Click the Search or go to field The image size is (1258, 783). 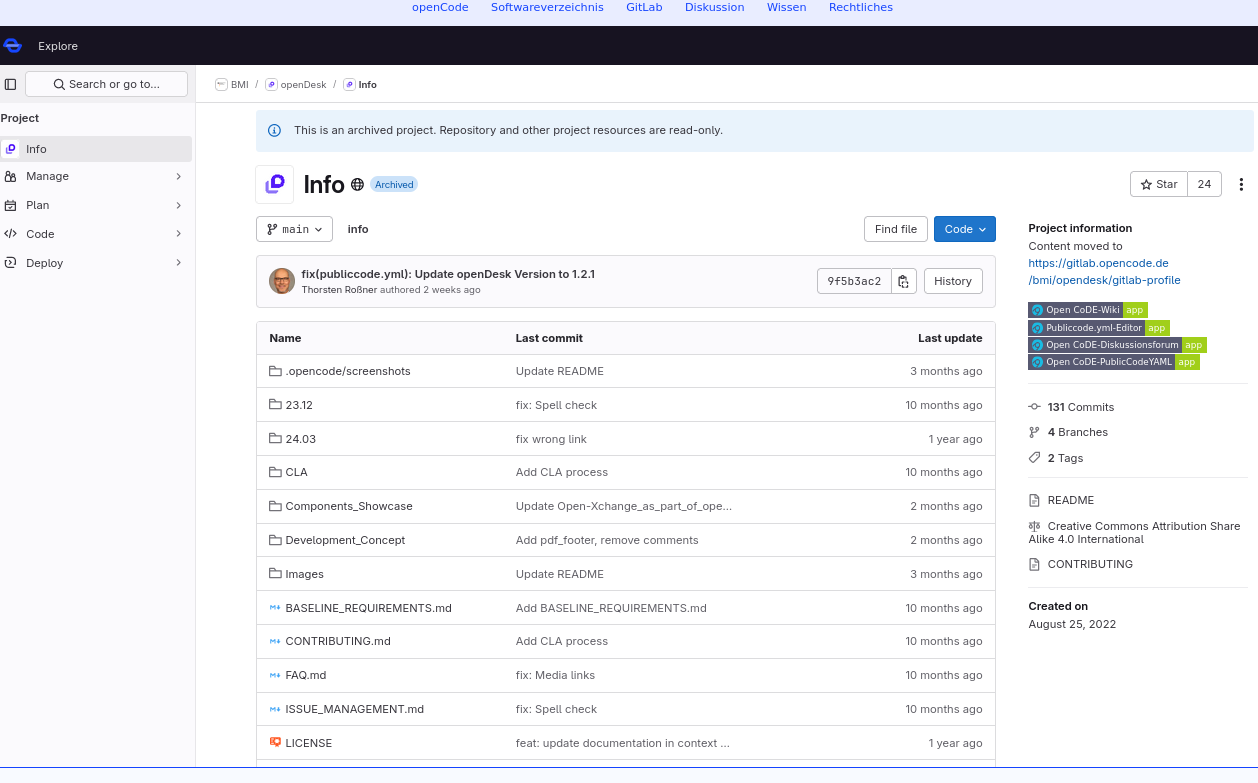click(x=106, y=84)
